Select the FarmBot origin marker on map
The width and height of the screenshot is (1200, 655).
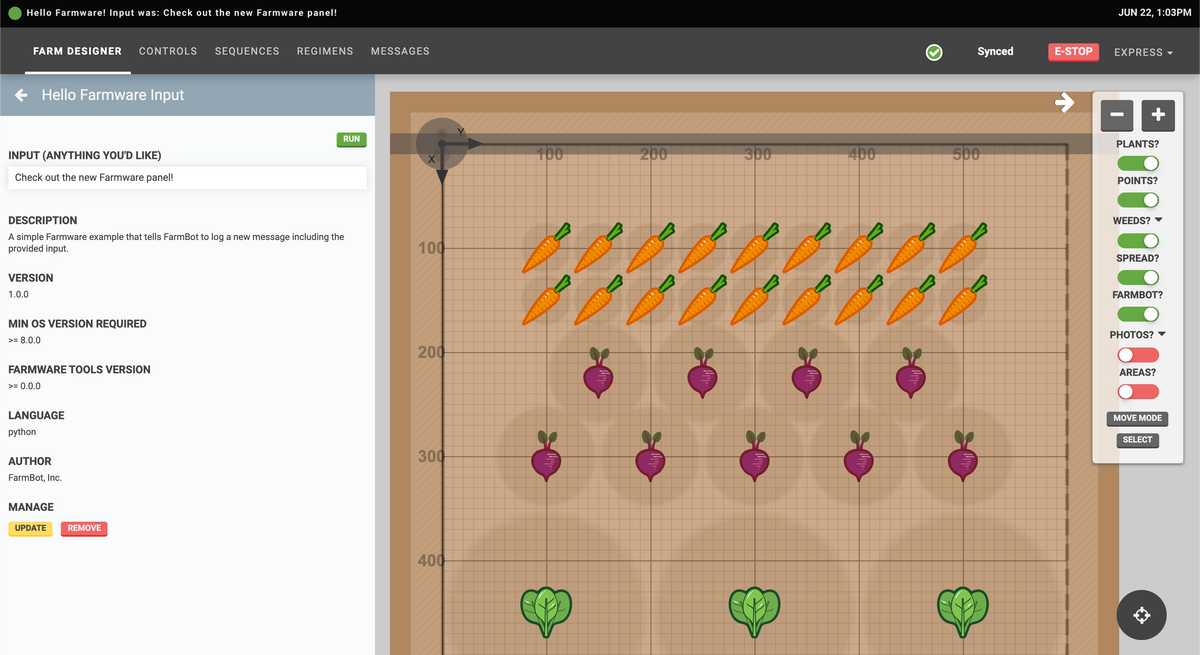[x=441, y=144]
